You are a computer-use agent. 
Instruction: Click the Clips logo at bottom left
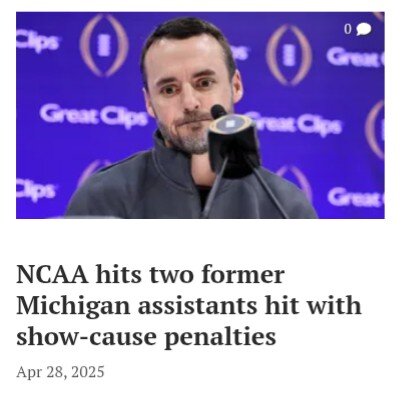(36, 191)
